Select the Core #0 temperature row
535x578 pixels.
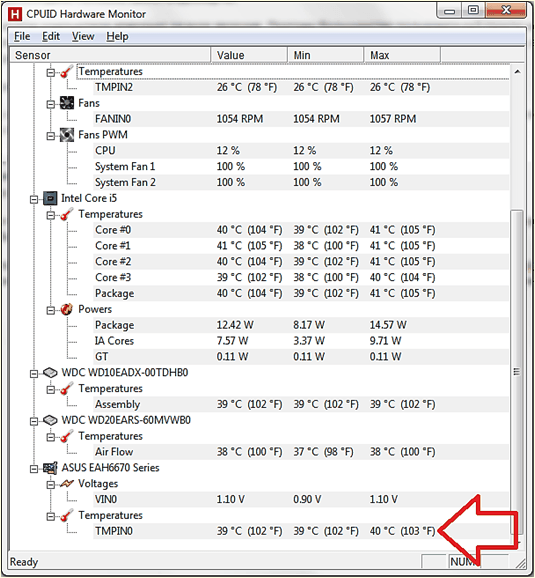point(301,230)
